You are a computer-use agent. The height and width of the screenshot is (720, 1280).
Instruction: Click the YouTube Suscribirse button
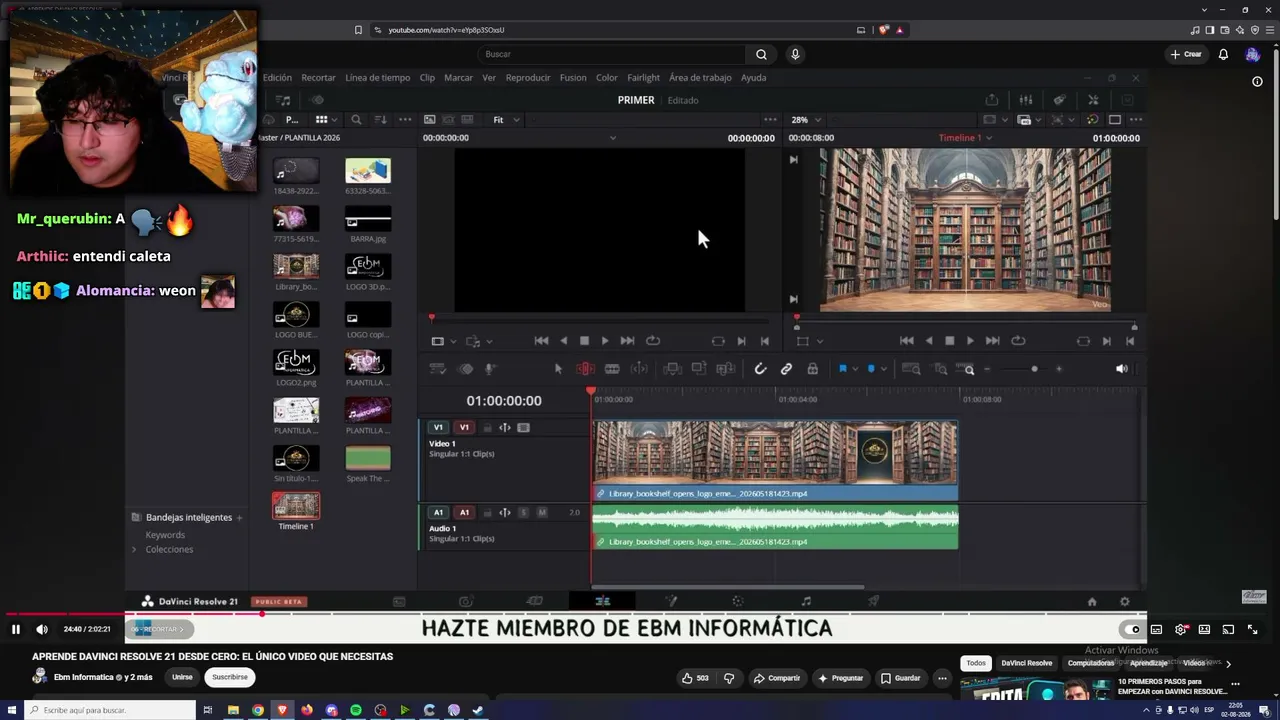click(229, 677)
